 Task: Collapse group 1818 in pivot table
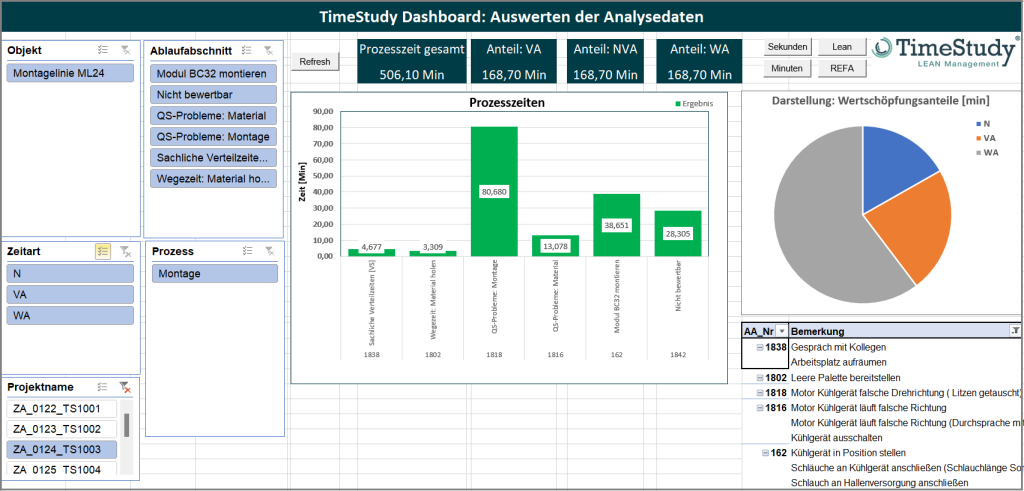760,392
